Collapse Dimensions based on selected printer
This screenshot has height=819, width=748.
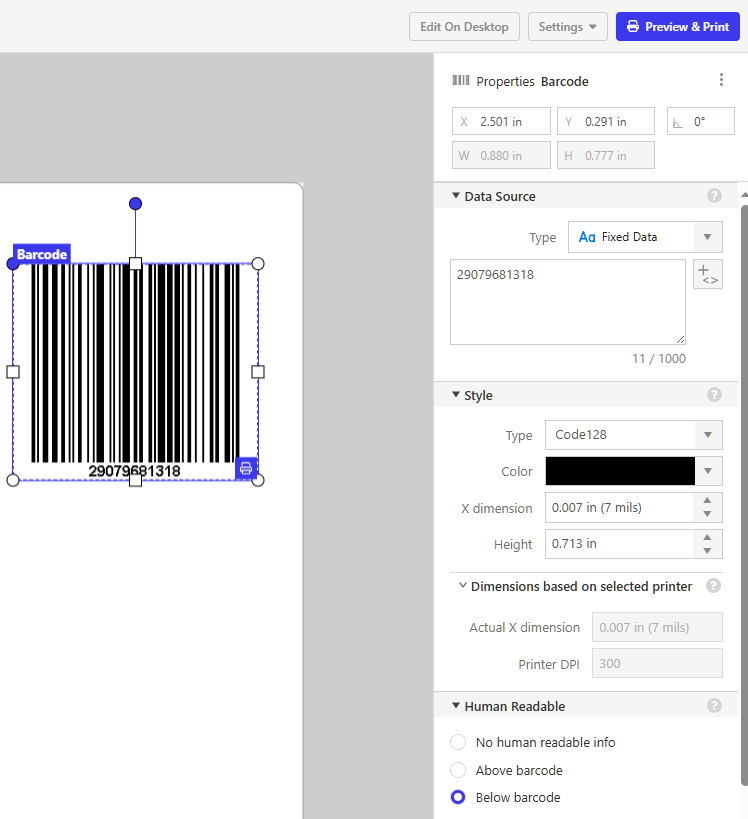[x=463, y=586]
